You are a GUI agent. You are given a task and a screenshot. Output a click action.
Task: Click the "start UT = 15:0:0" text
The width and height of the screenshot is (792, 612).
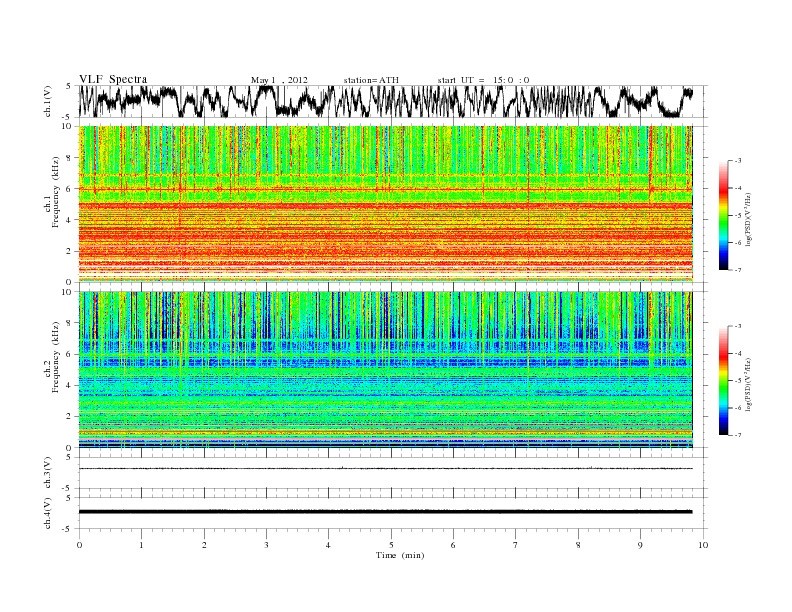tap(483, 80)
